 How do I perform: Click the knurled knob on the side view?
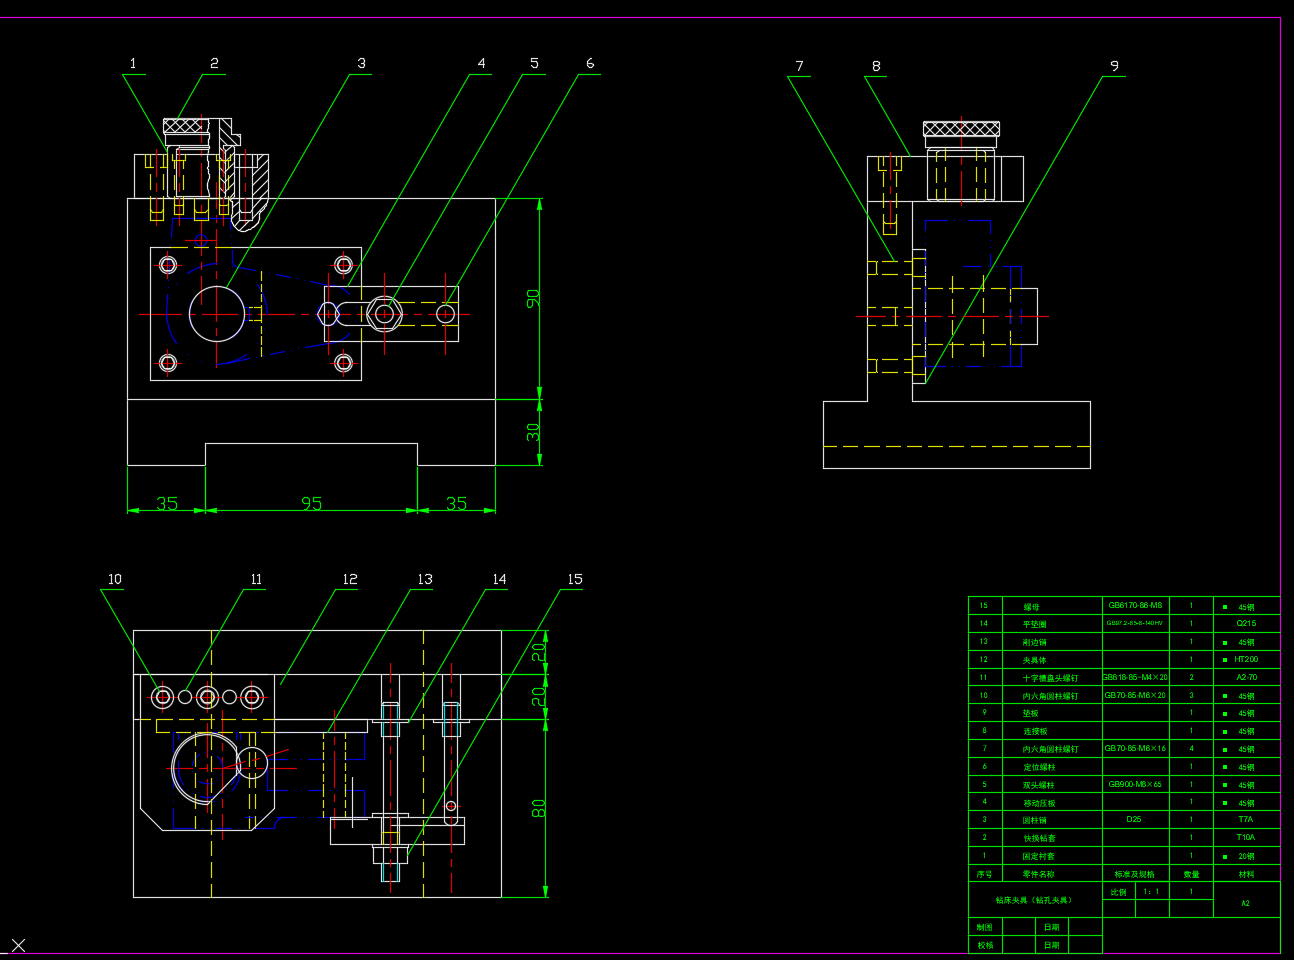[x=961, y=129]
